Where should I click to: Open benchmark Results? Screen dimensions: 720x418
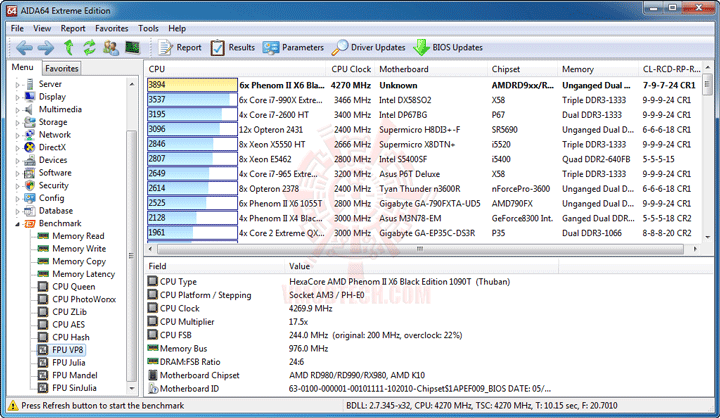tap(232, 47)
